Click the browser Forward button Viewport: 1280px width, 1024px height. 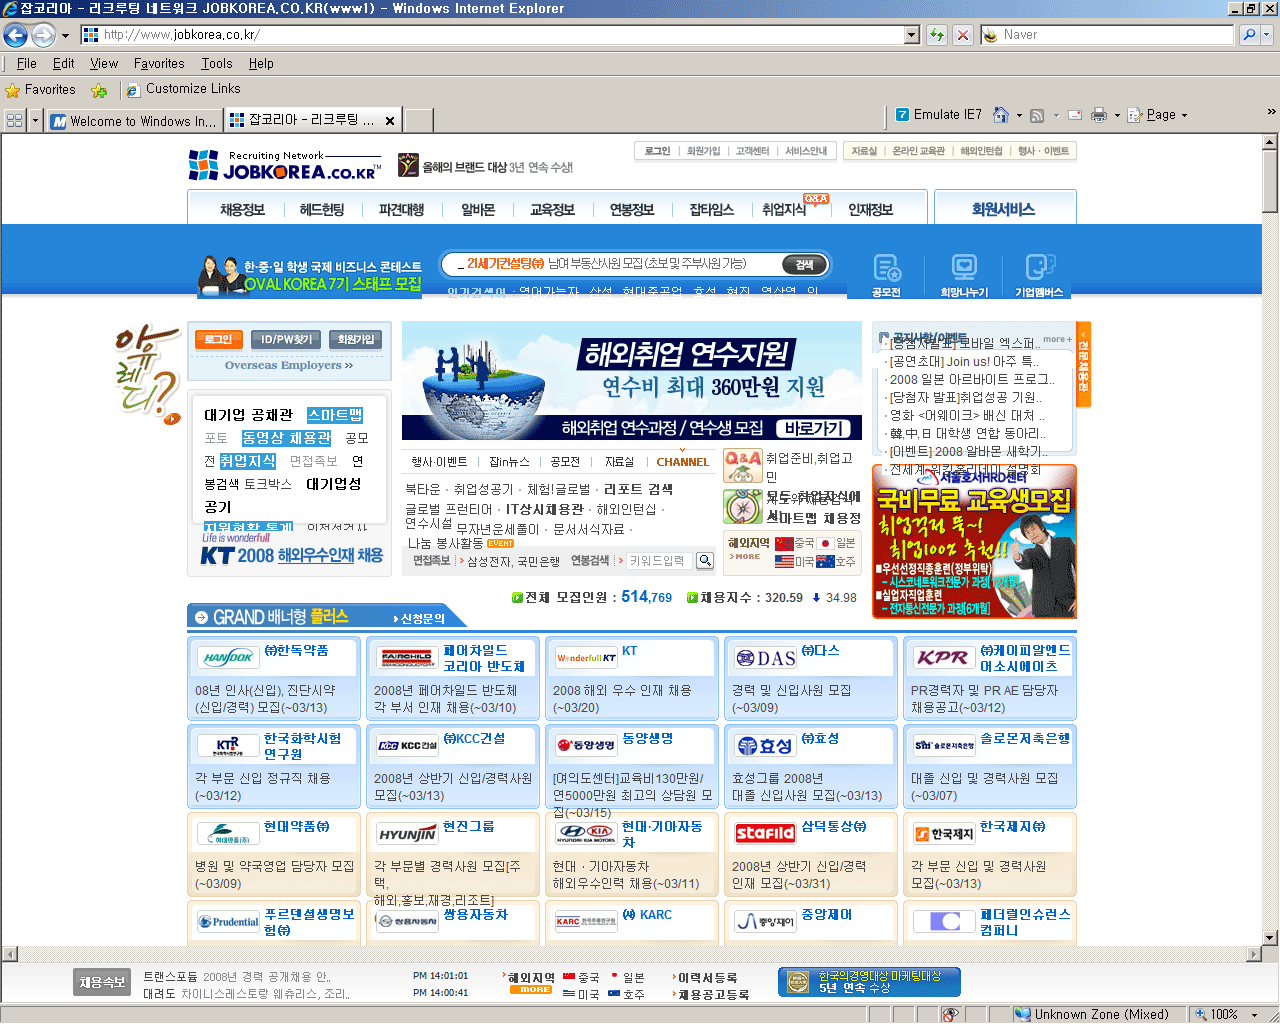pos(43,35)
